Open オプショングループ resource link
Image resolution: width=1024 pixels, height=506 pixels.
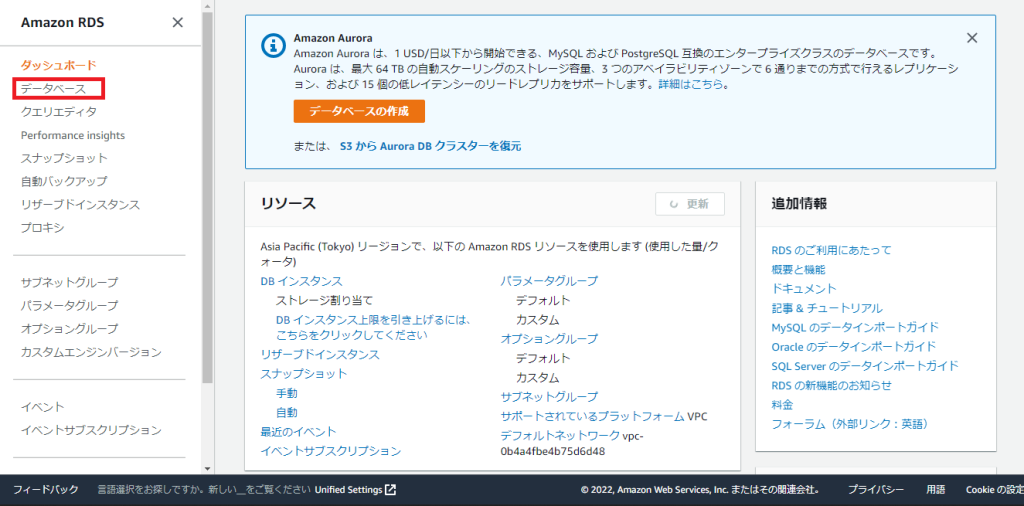549,339
